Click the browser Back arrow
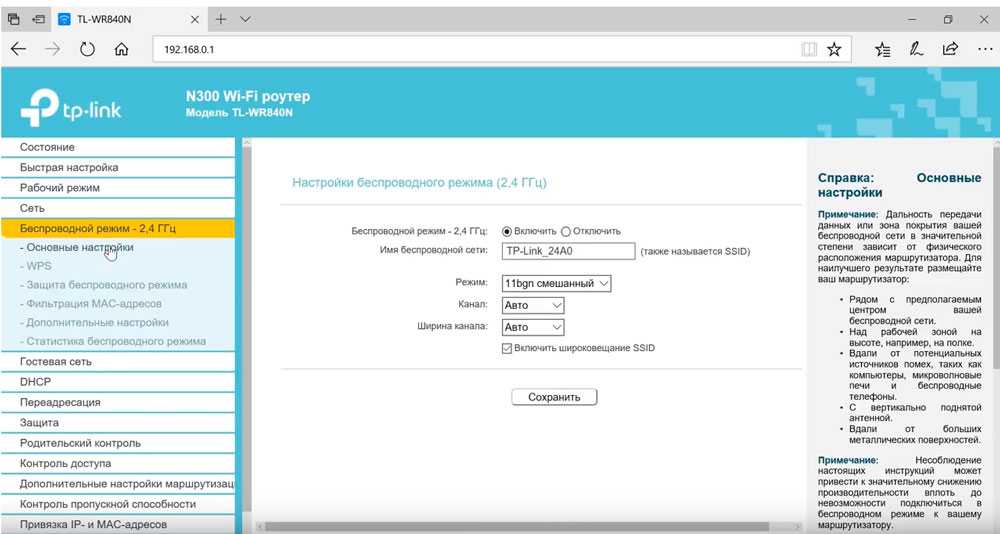This screenshot has height=534, width=1000. tap(19, 49)
